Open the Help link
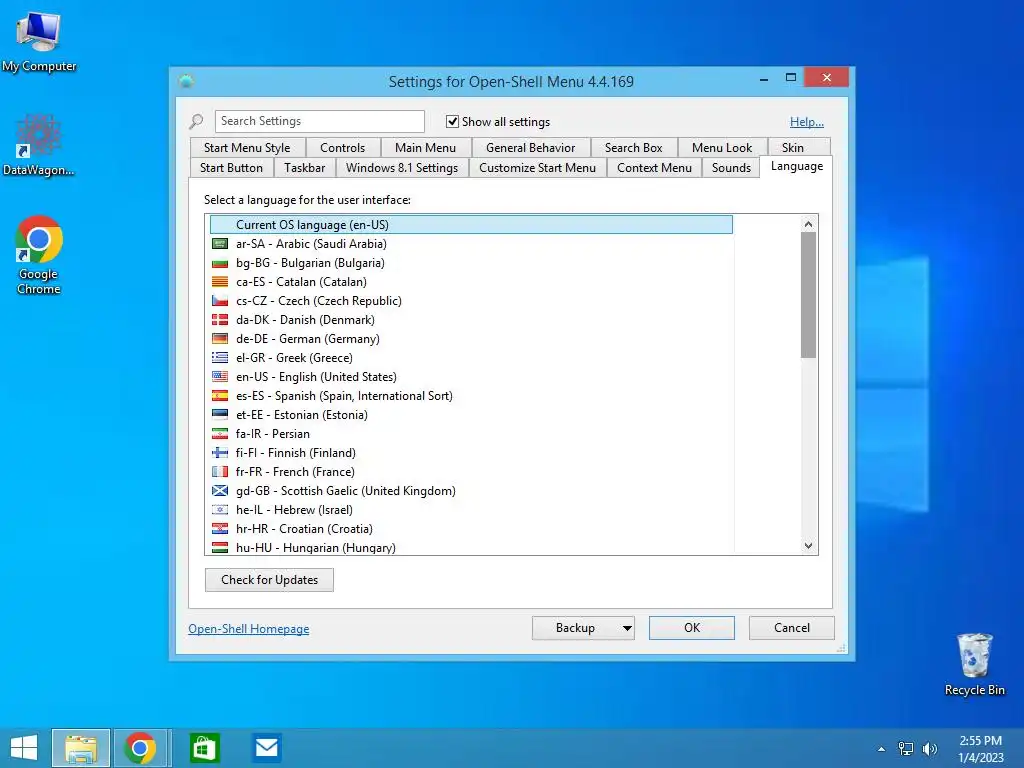The width and height of the screenshot is (1024, 768). click(x=807, y=121)
